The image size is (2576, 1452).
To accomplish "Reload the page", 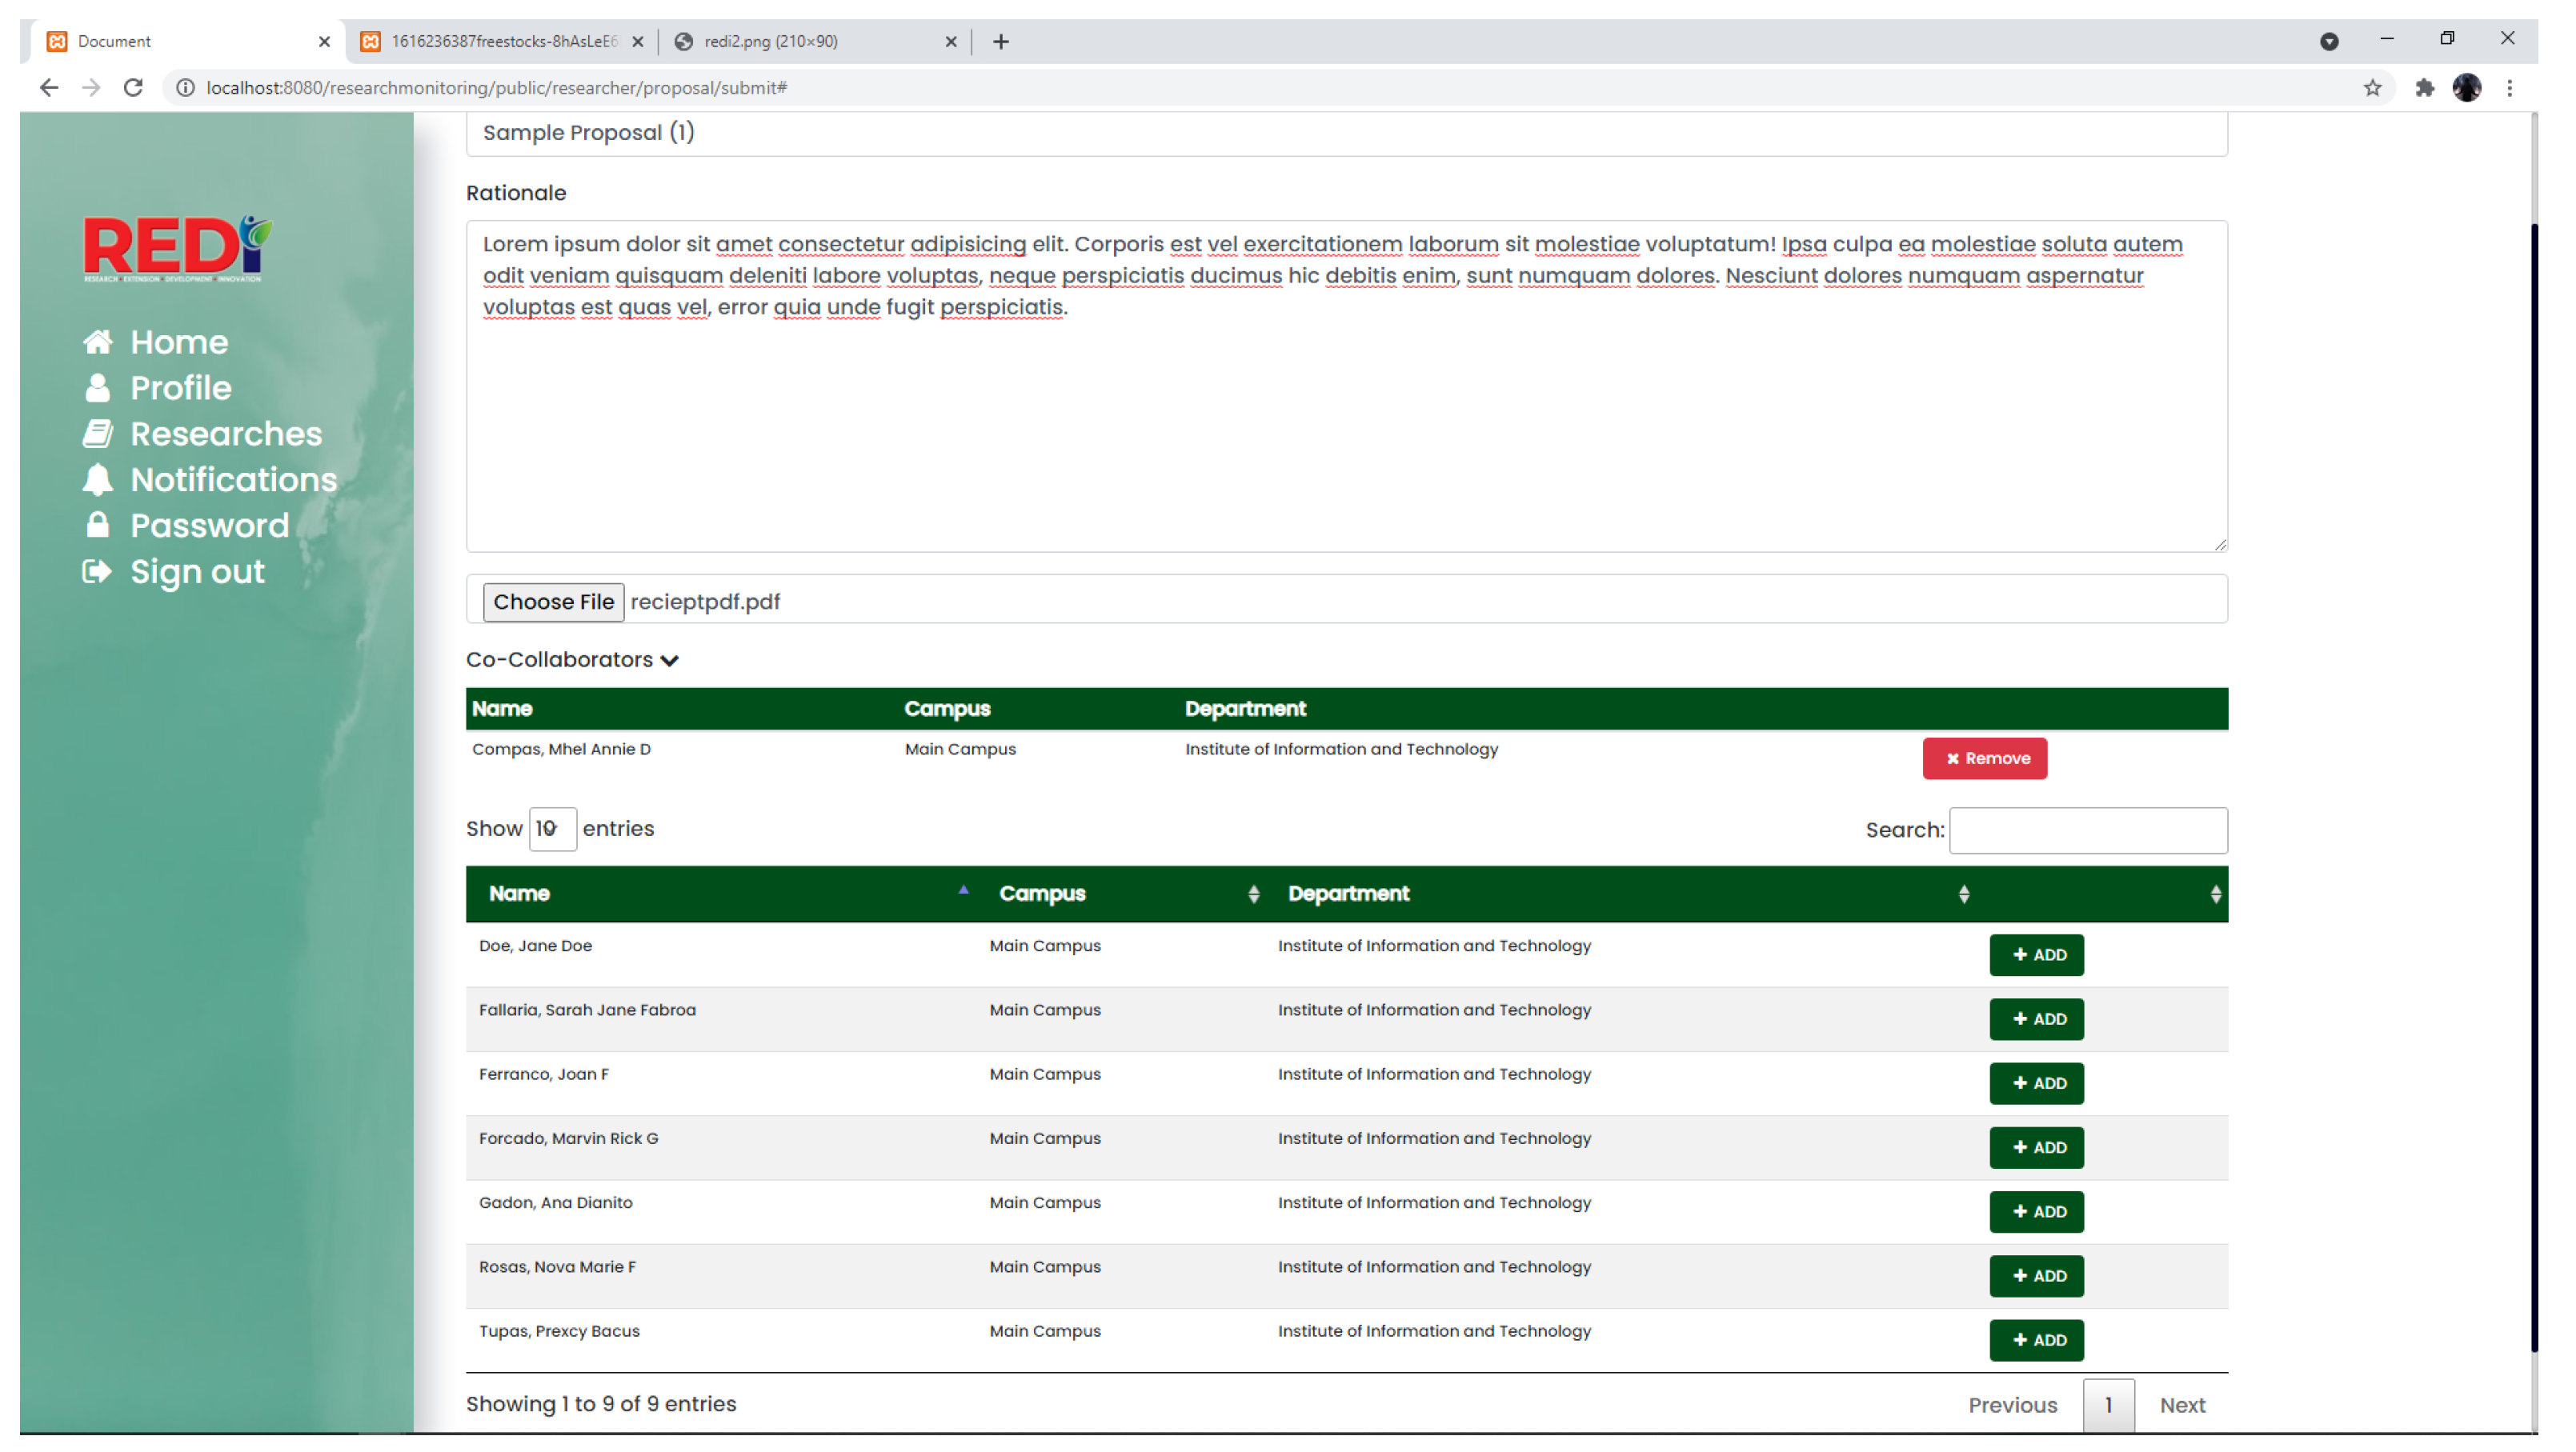I will 133,88.
